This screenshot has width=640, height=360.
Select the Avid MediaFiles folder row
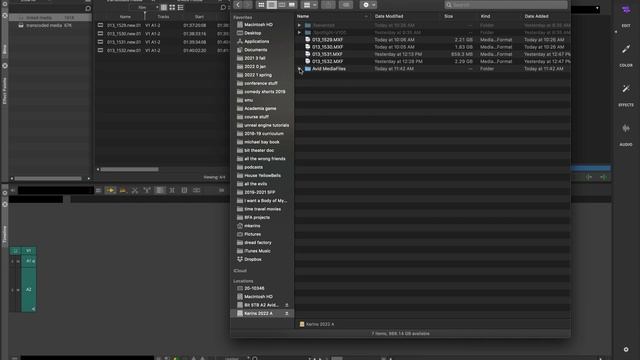pyautogui.click(x=433, y=69)
